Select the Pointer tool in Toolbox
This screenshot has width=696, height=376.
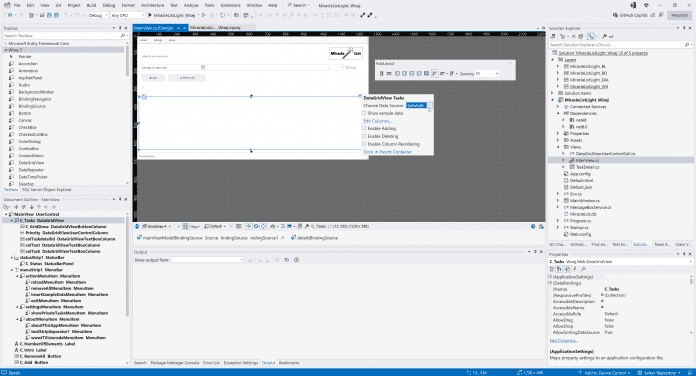click(25, 56)
